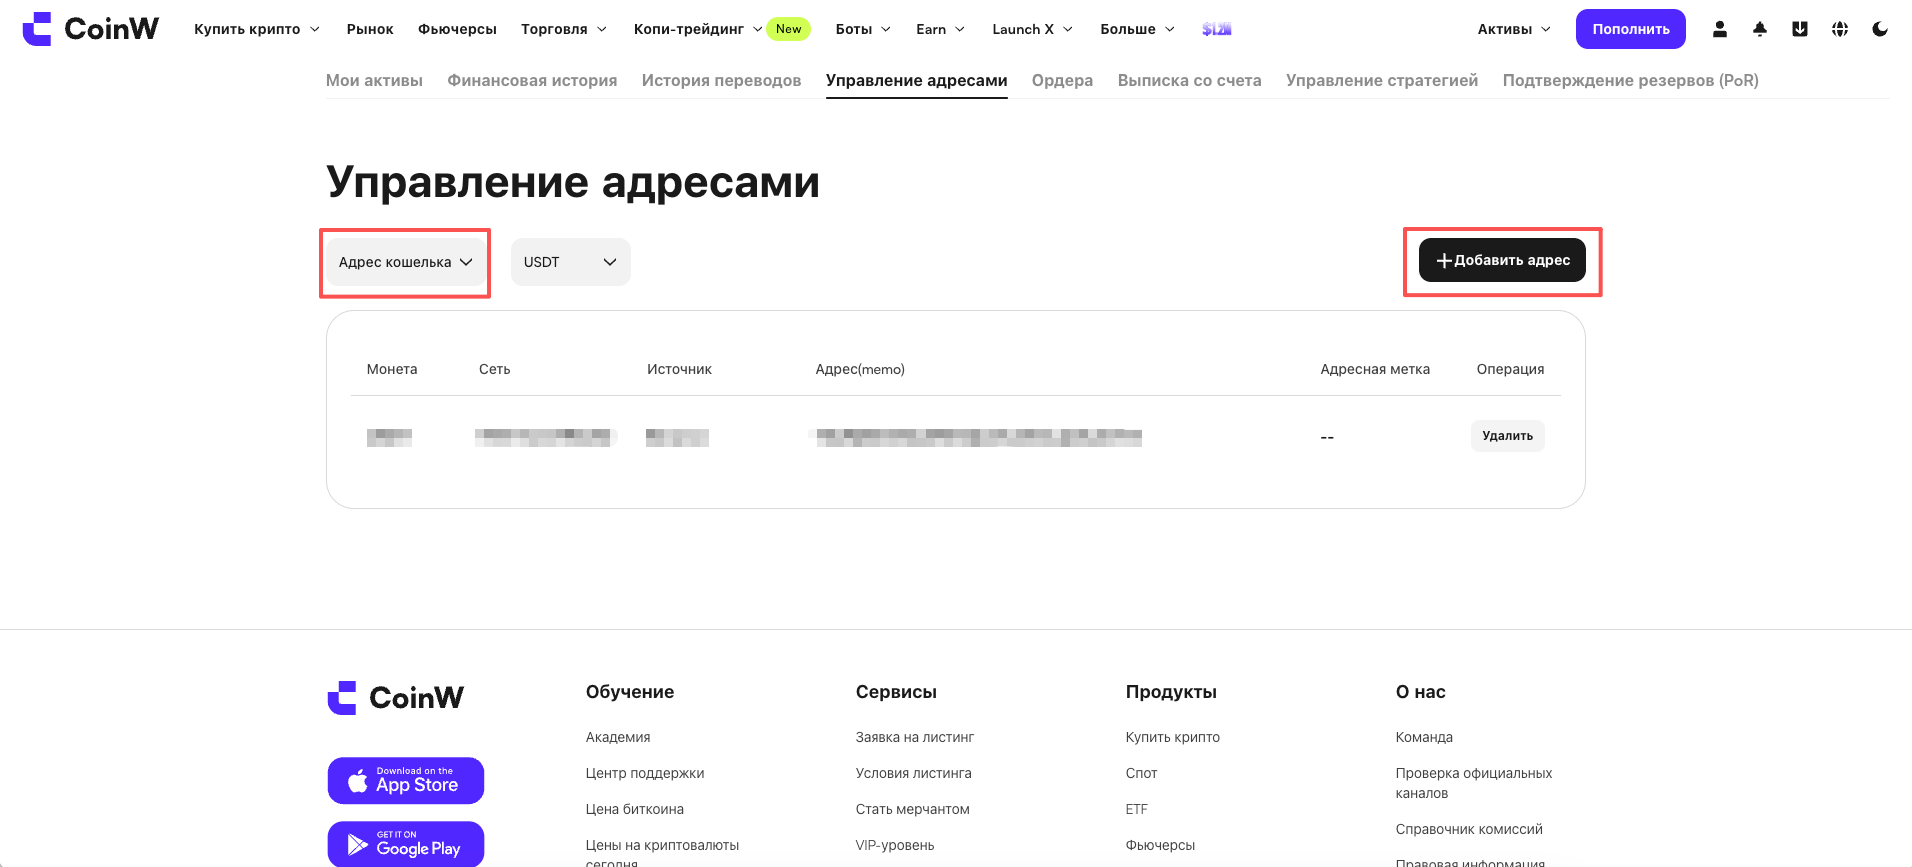Open the Google Play download badge
This screenshot has width=1912, height=867.
pyautogui.click(x=406, y=844)
